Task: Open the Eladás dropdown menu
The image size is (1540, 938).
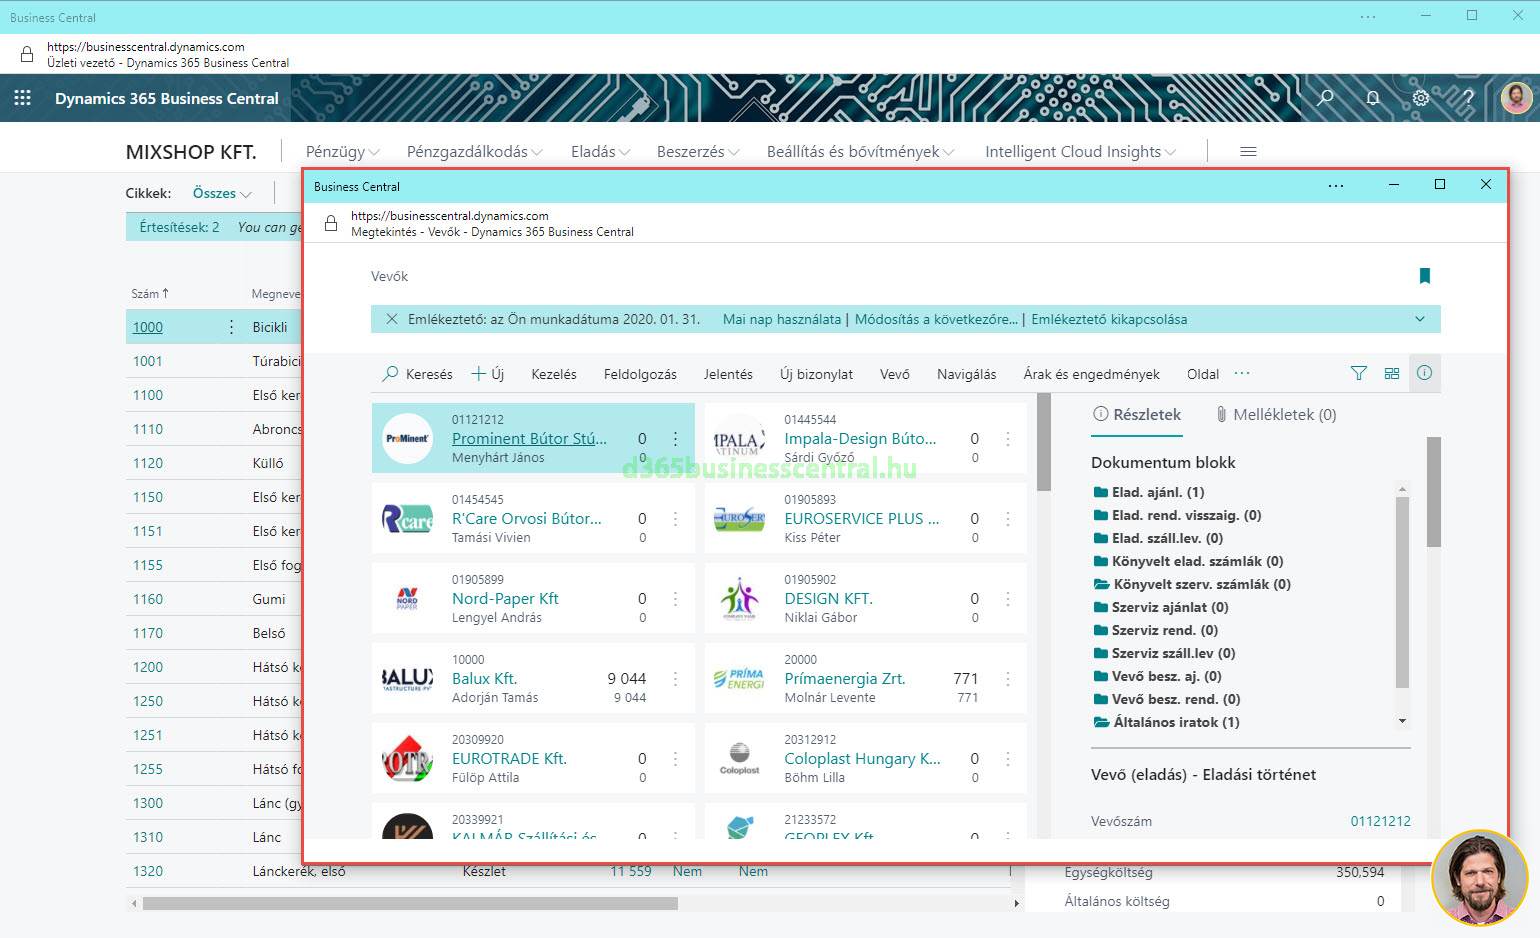Action: pyautogui.click(x=600, y=152)
